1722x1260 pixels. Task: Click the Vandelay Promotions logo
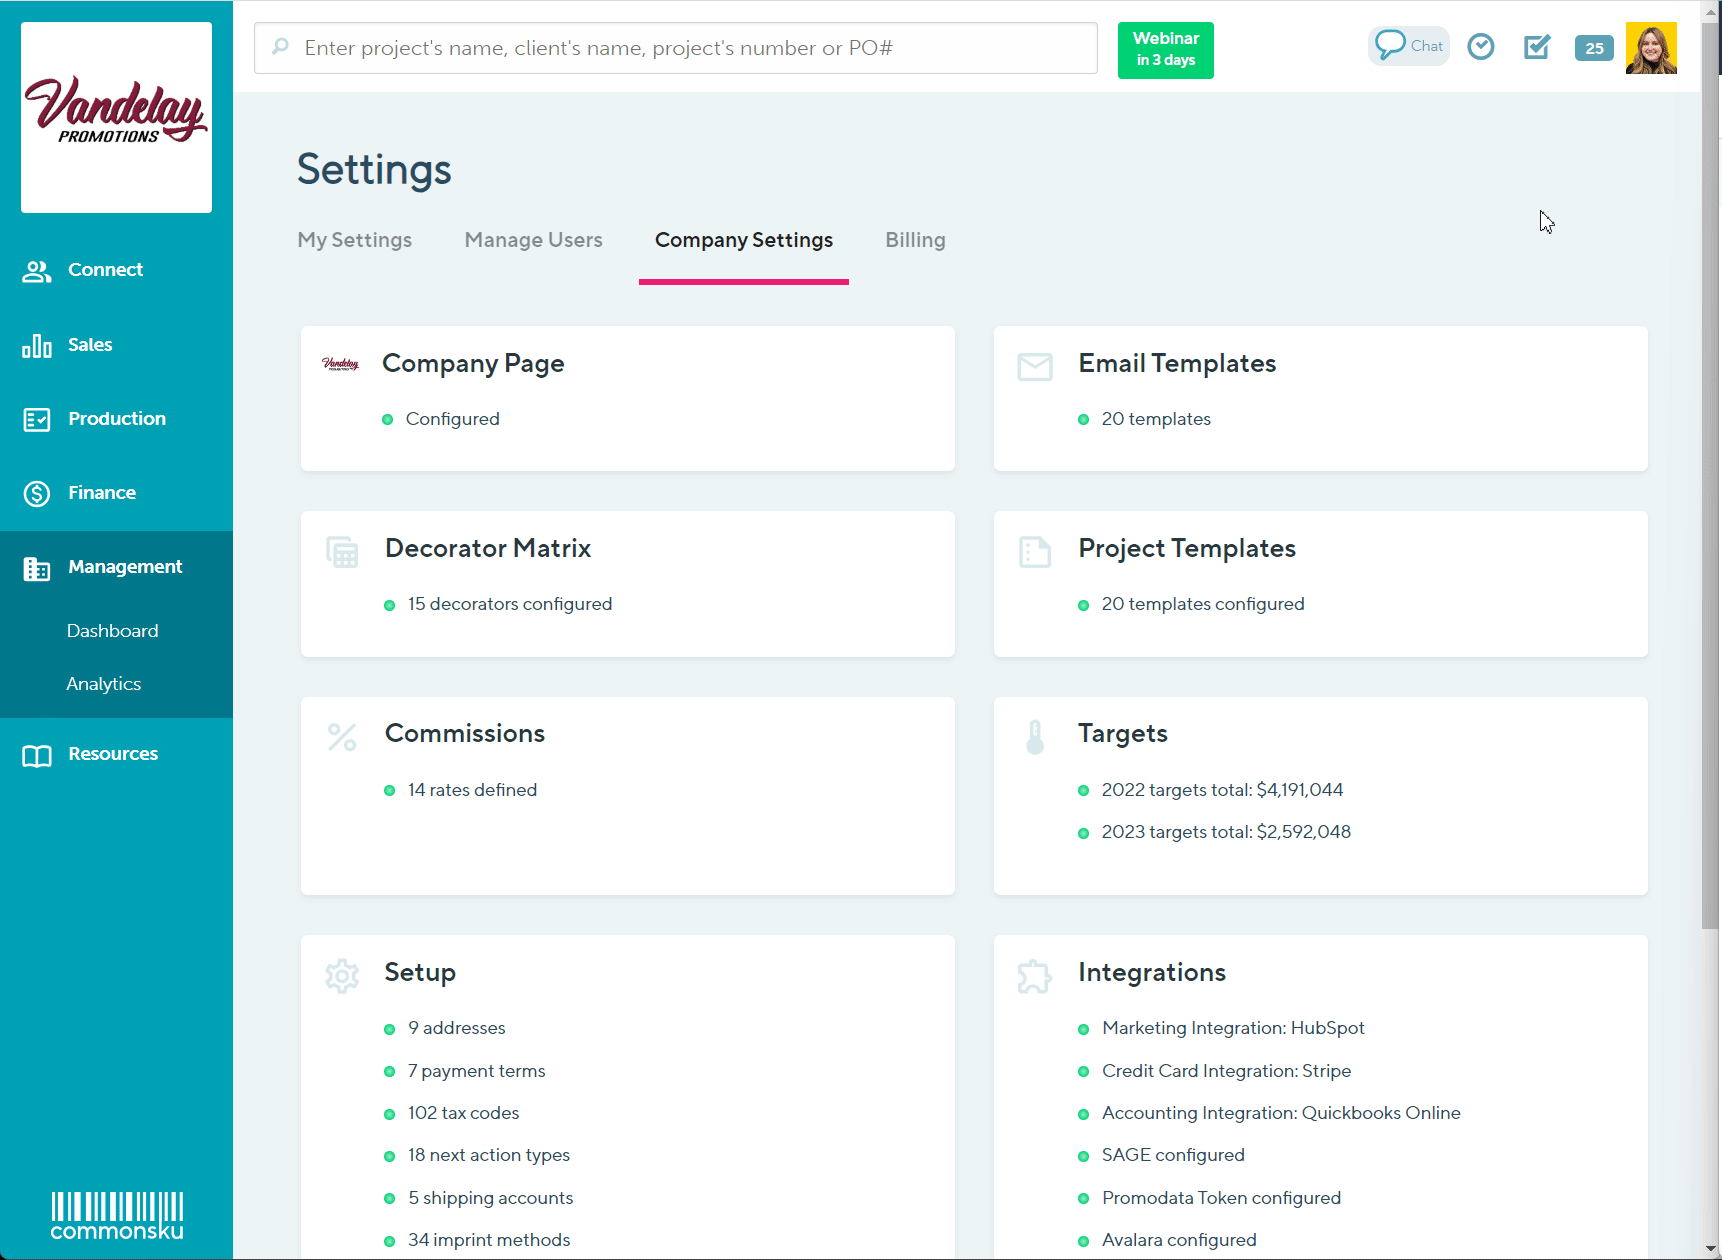(116, 117)
